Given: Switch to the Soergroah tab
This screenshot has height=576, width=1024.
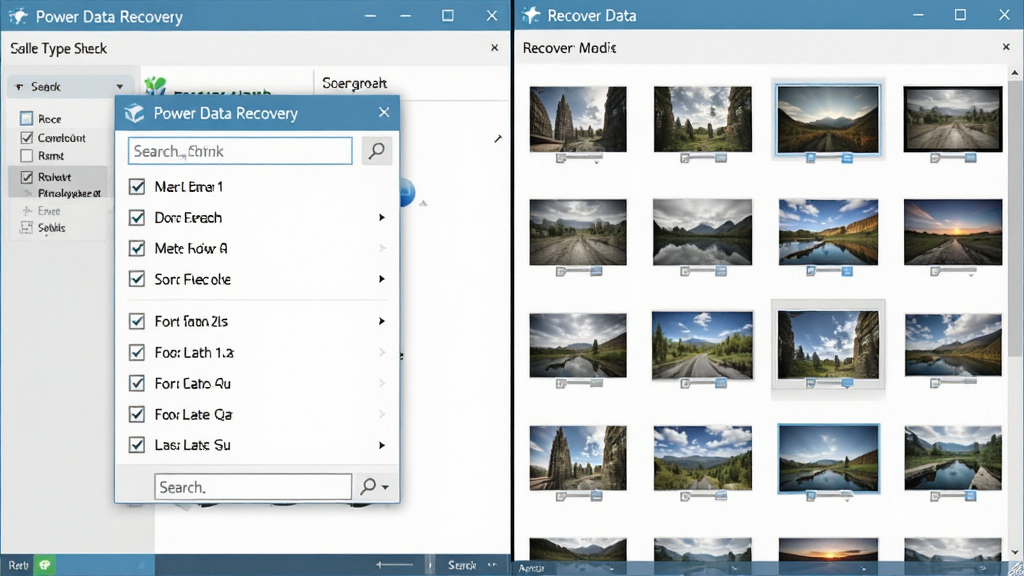Looking at the screenshot, I should coord(355,84).
